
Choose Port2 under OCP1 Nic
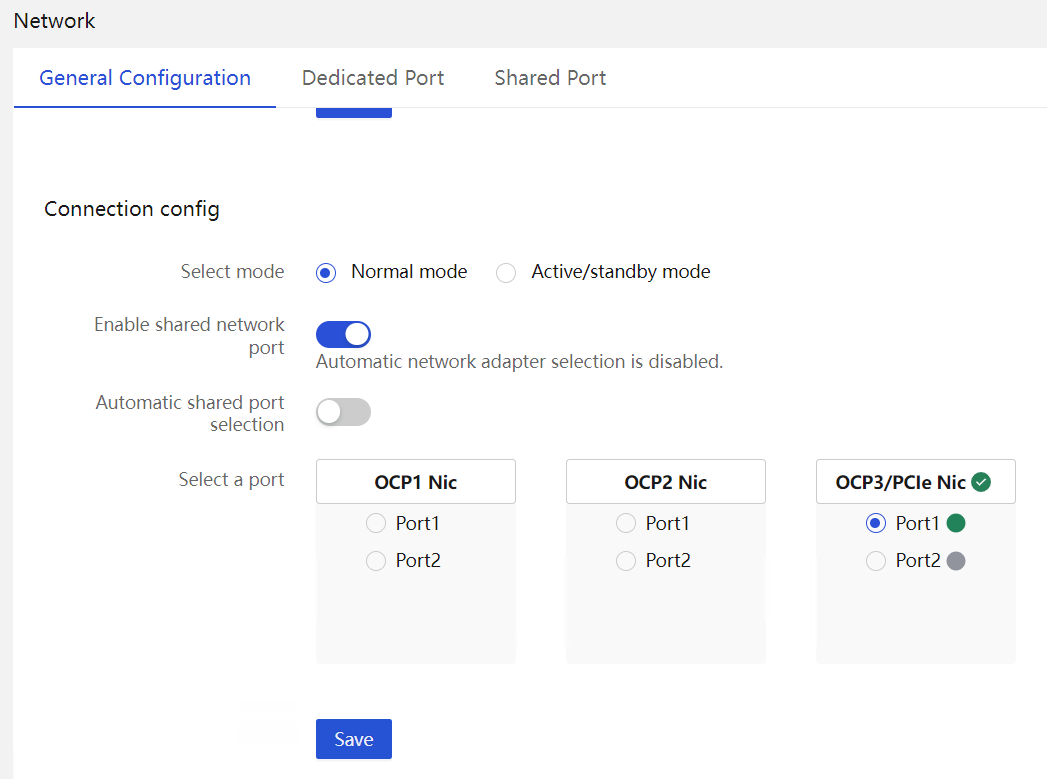point(376,561)
